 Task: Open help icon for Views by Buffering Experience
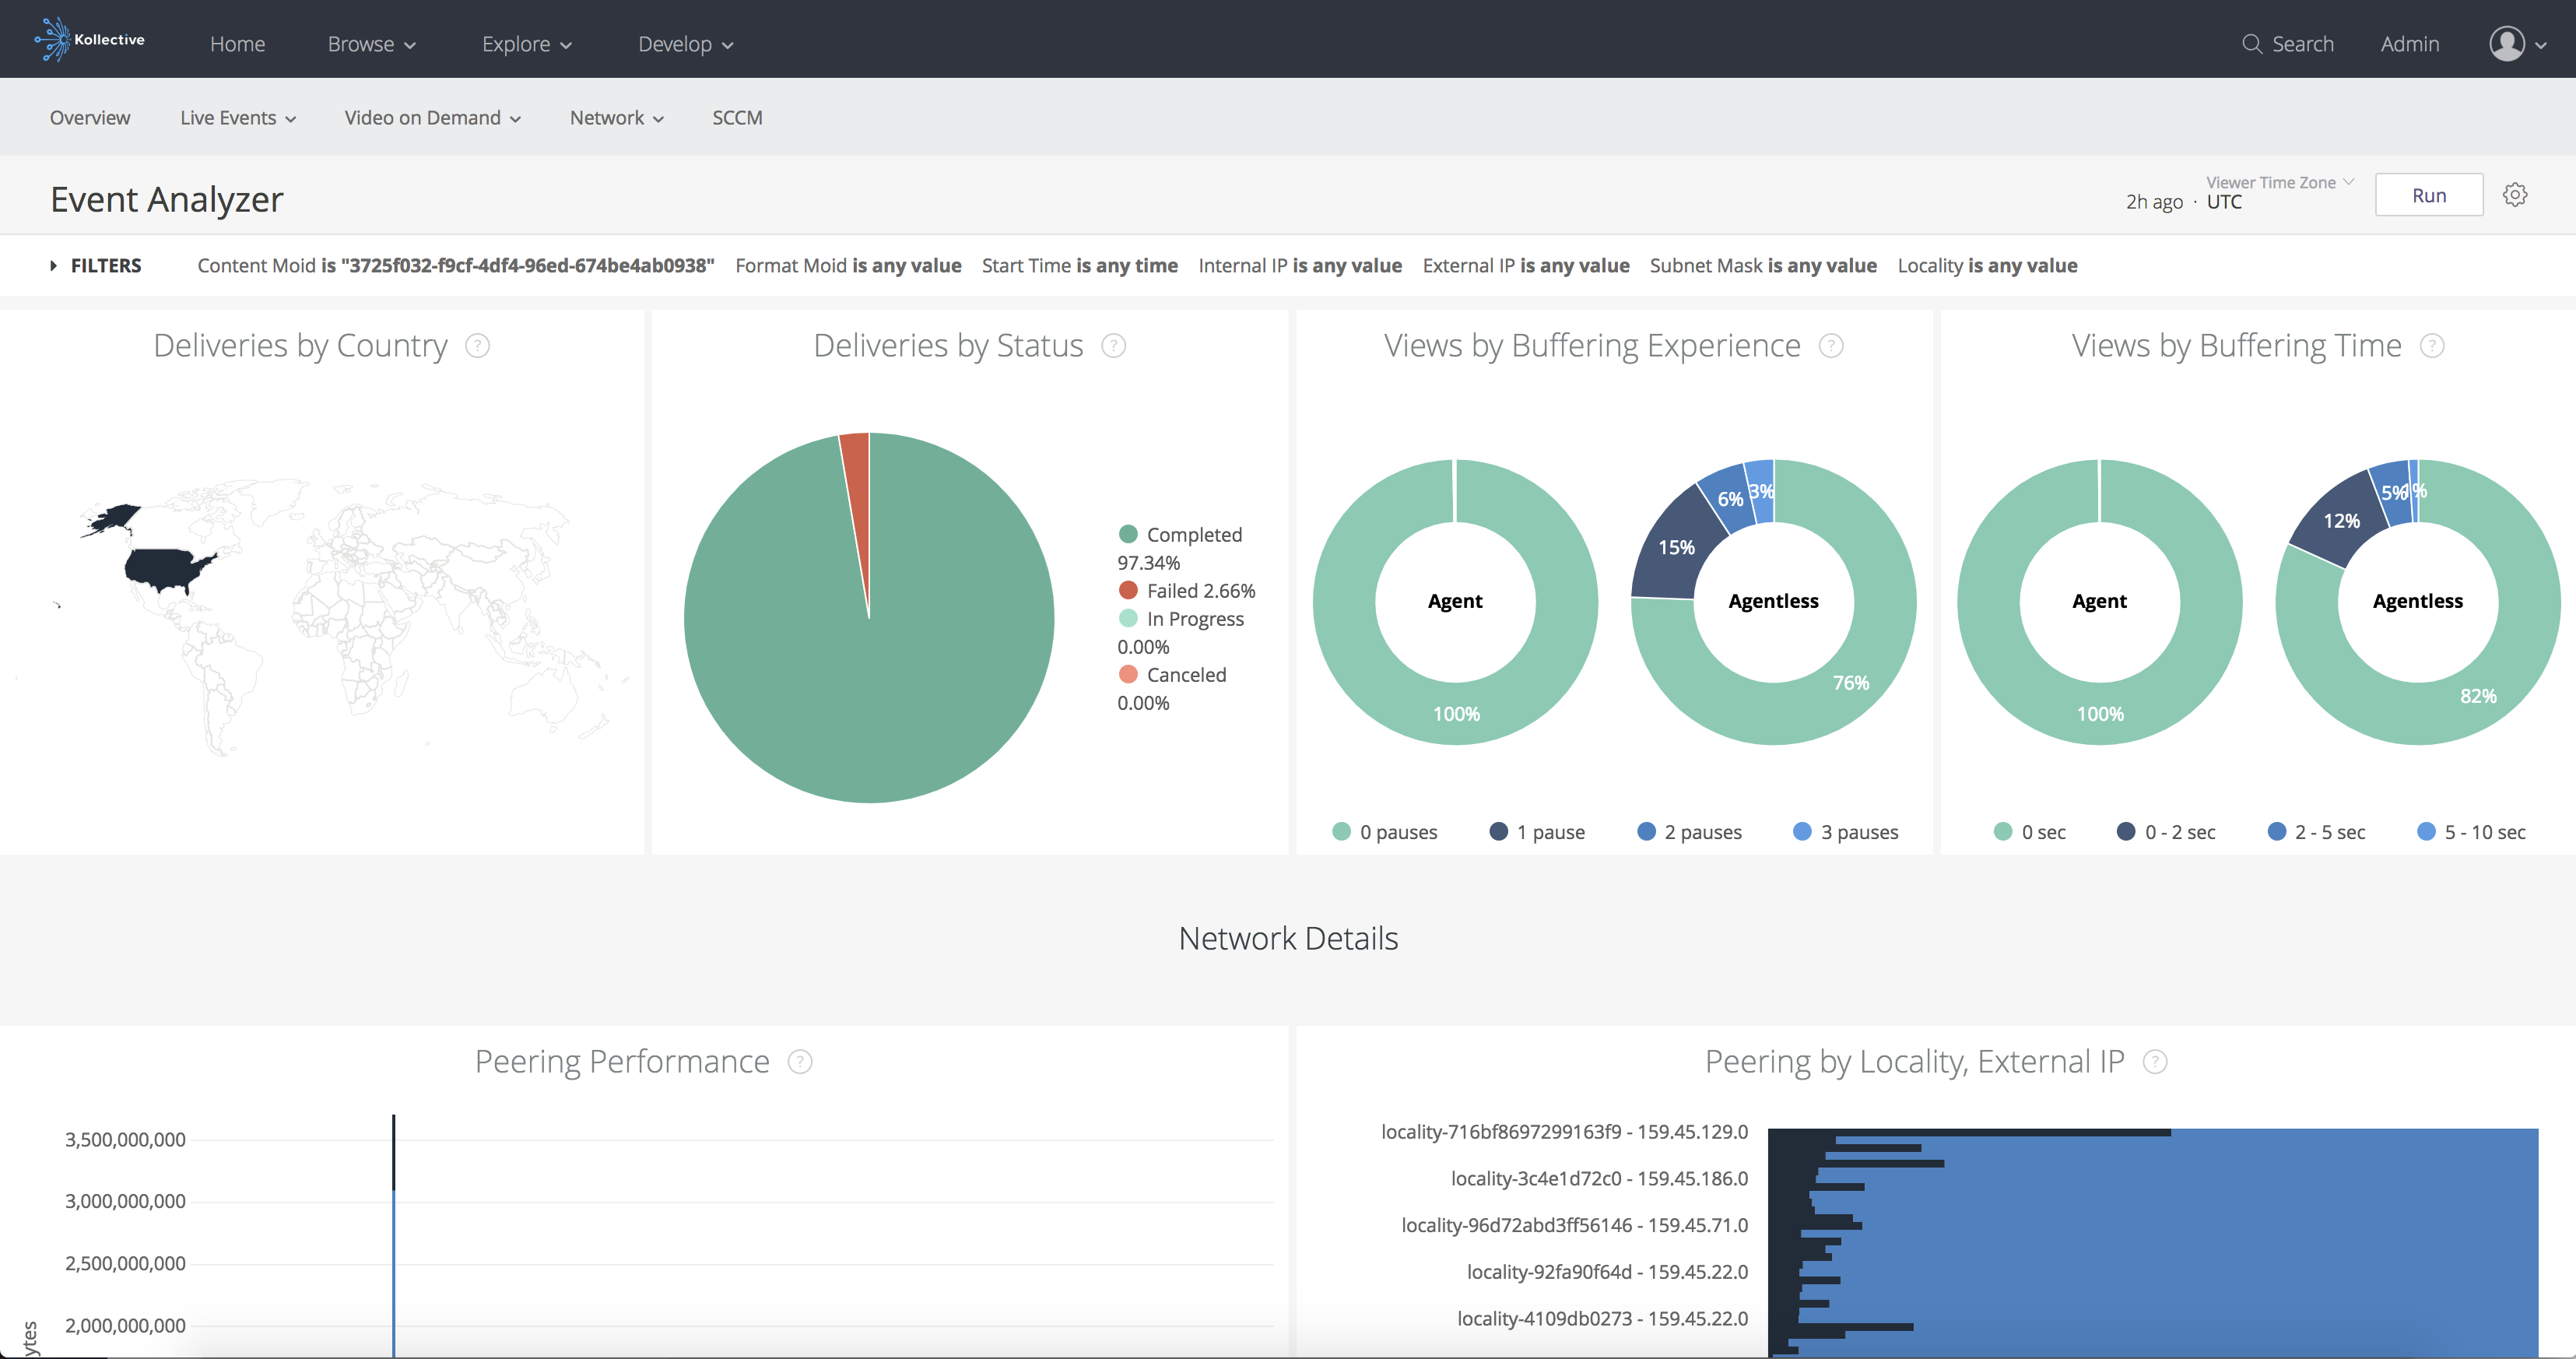pyautogui.click(x=1831, y=346)
